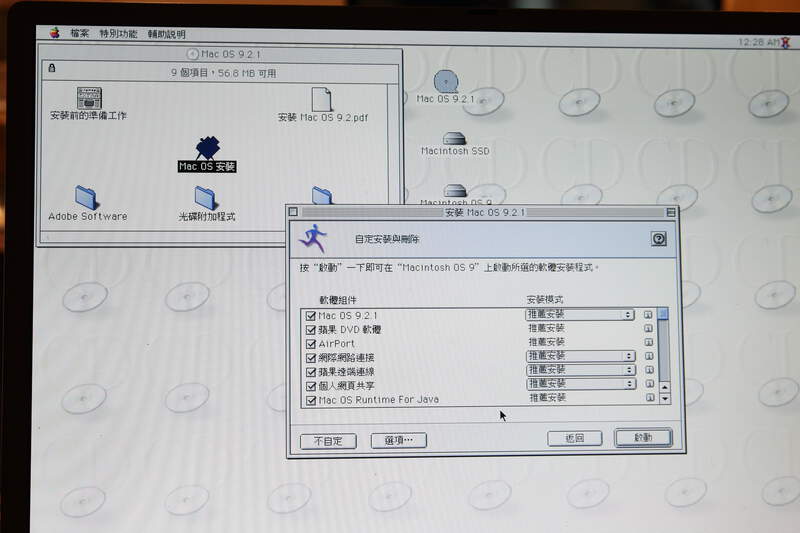The width and height of the screenshot is (800, 533).
Task: Click the component list scrollbar thumb
Action: (x=663, y=313)
